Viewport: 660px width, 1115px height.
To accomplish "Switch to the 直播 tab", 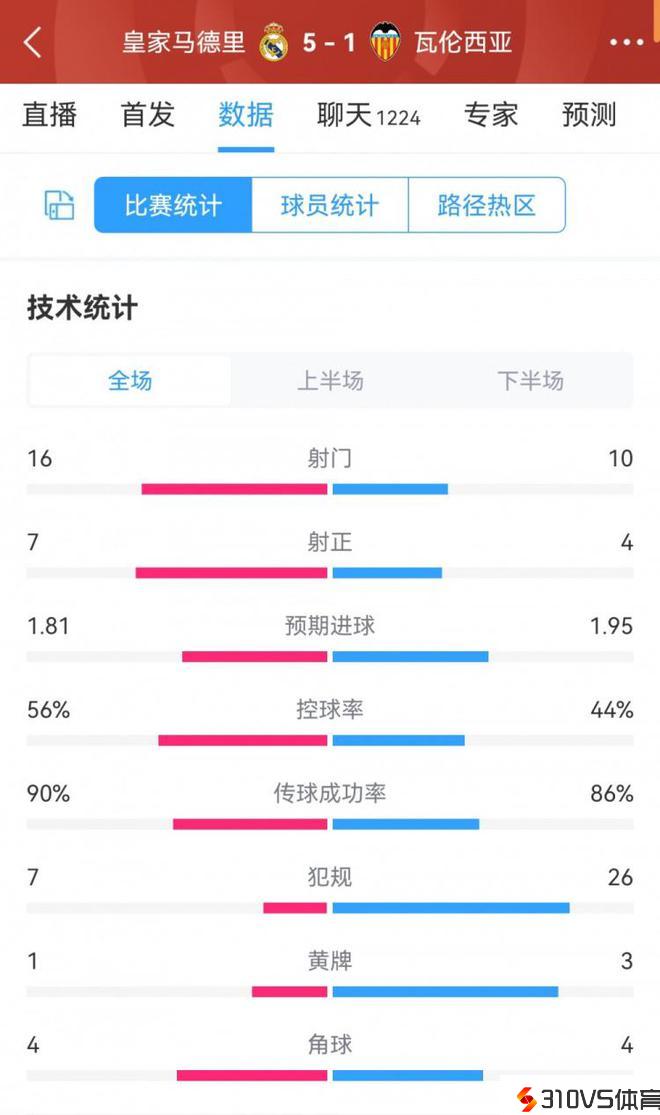I will (x=50, y=115).
